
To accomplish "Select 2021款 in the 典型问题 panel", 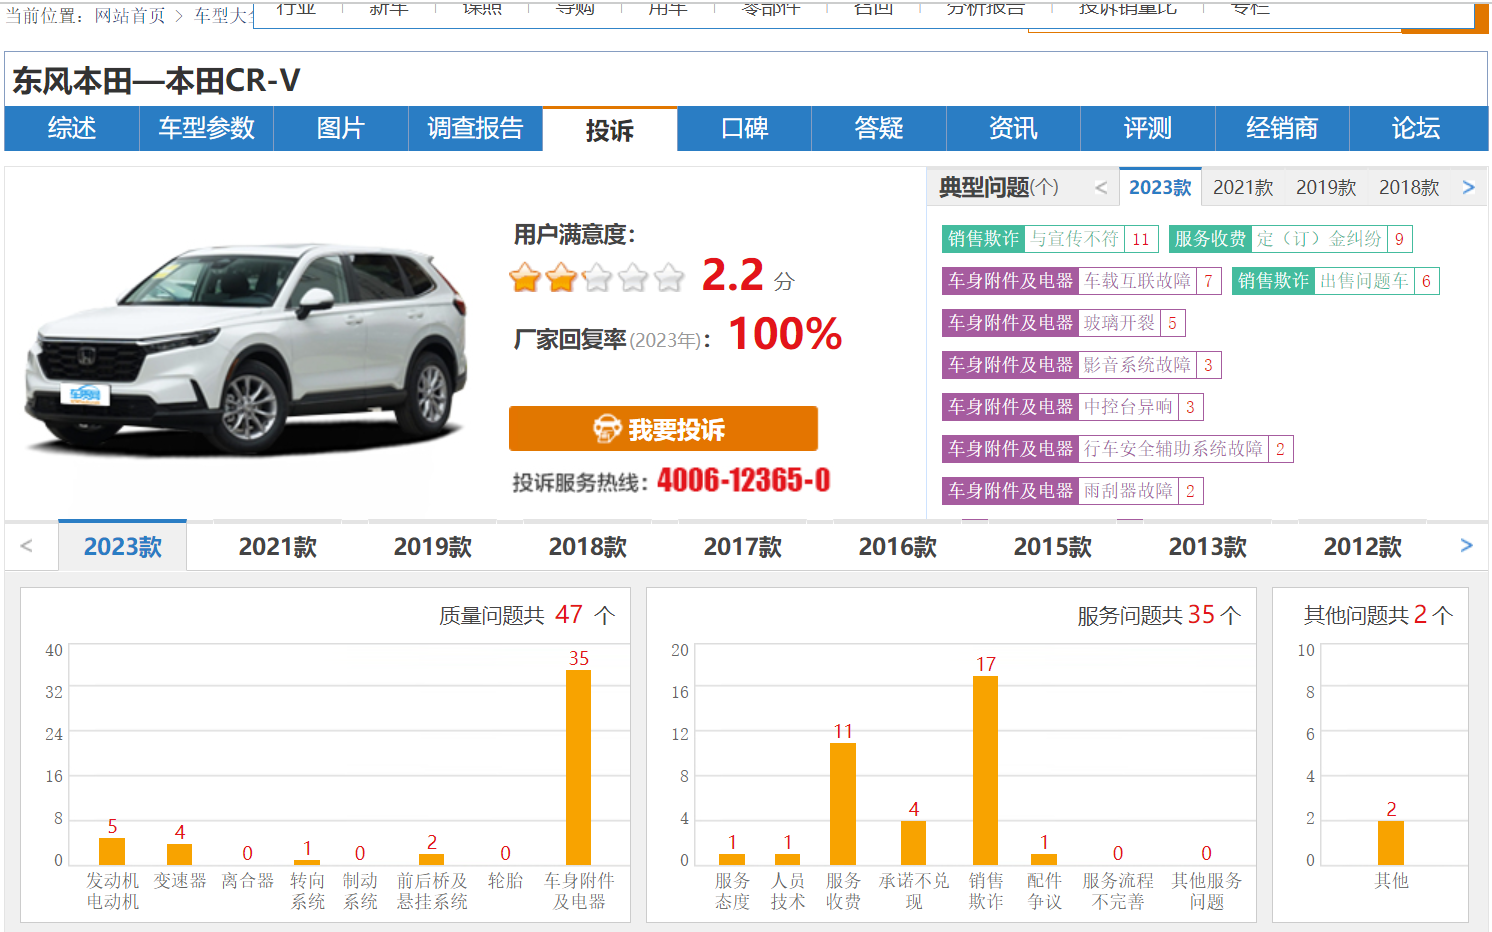I will pos(1243,187).
